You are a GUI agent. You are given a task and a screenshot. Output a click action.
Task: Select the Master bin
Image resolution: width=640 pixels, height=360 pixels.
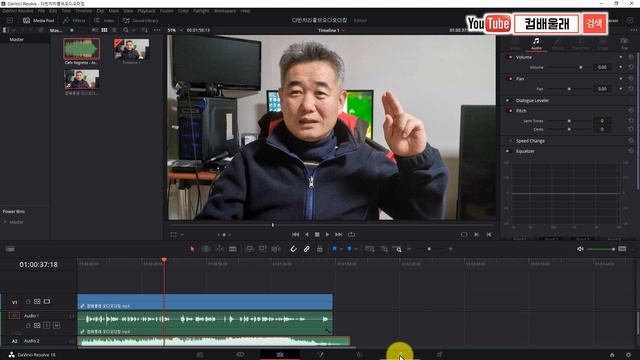[x=17, y=40]
